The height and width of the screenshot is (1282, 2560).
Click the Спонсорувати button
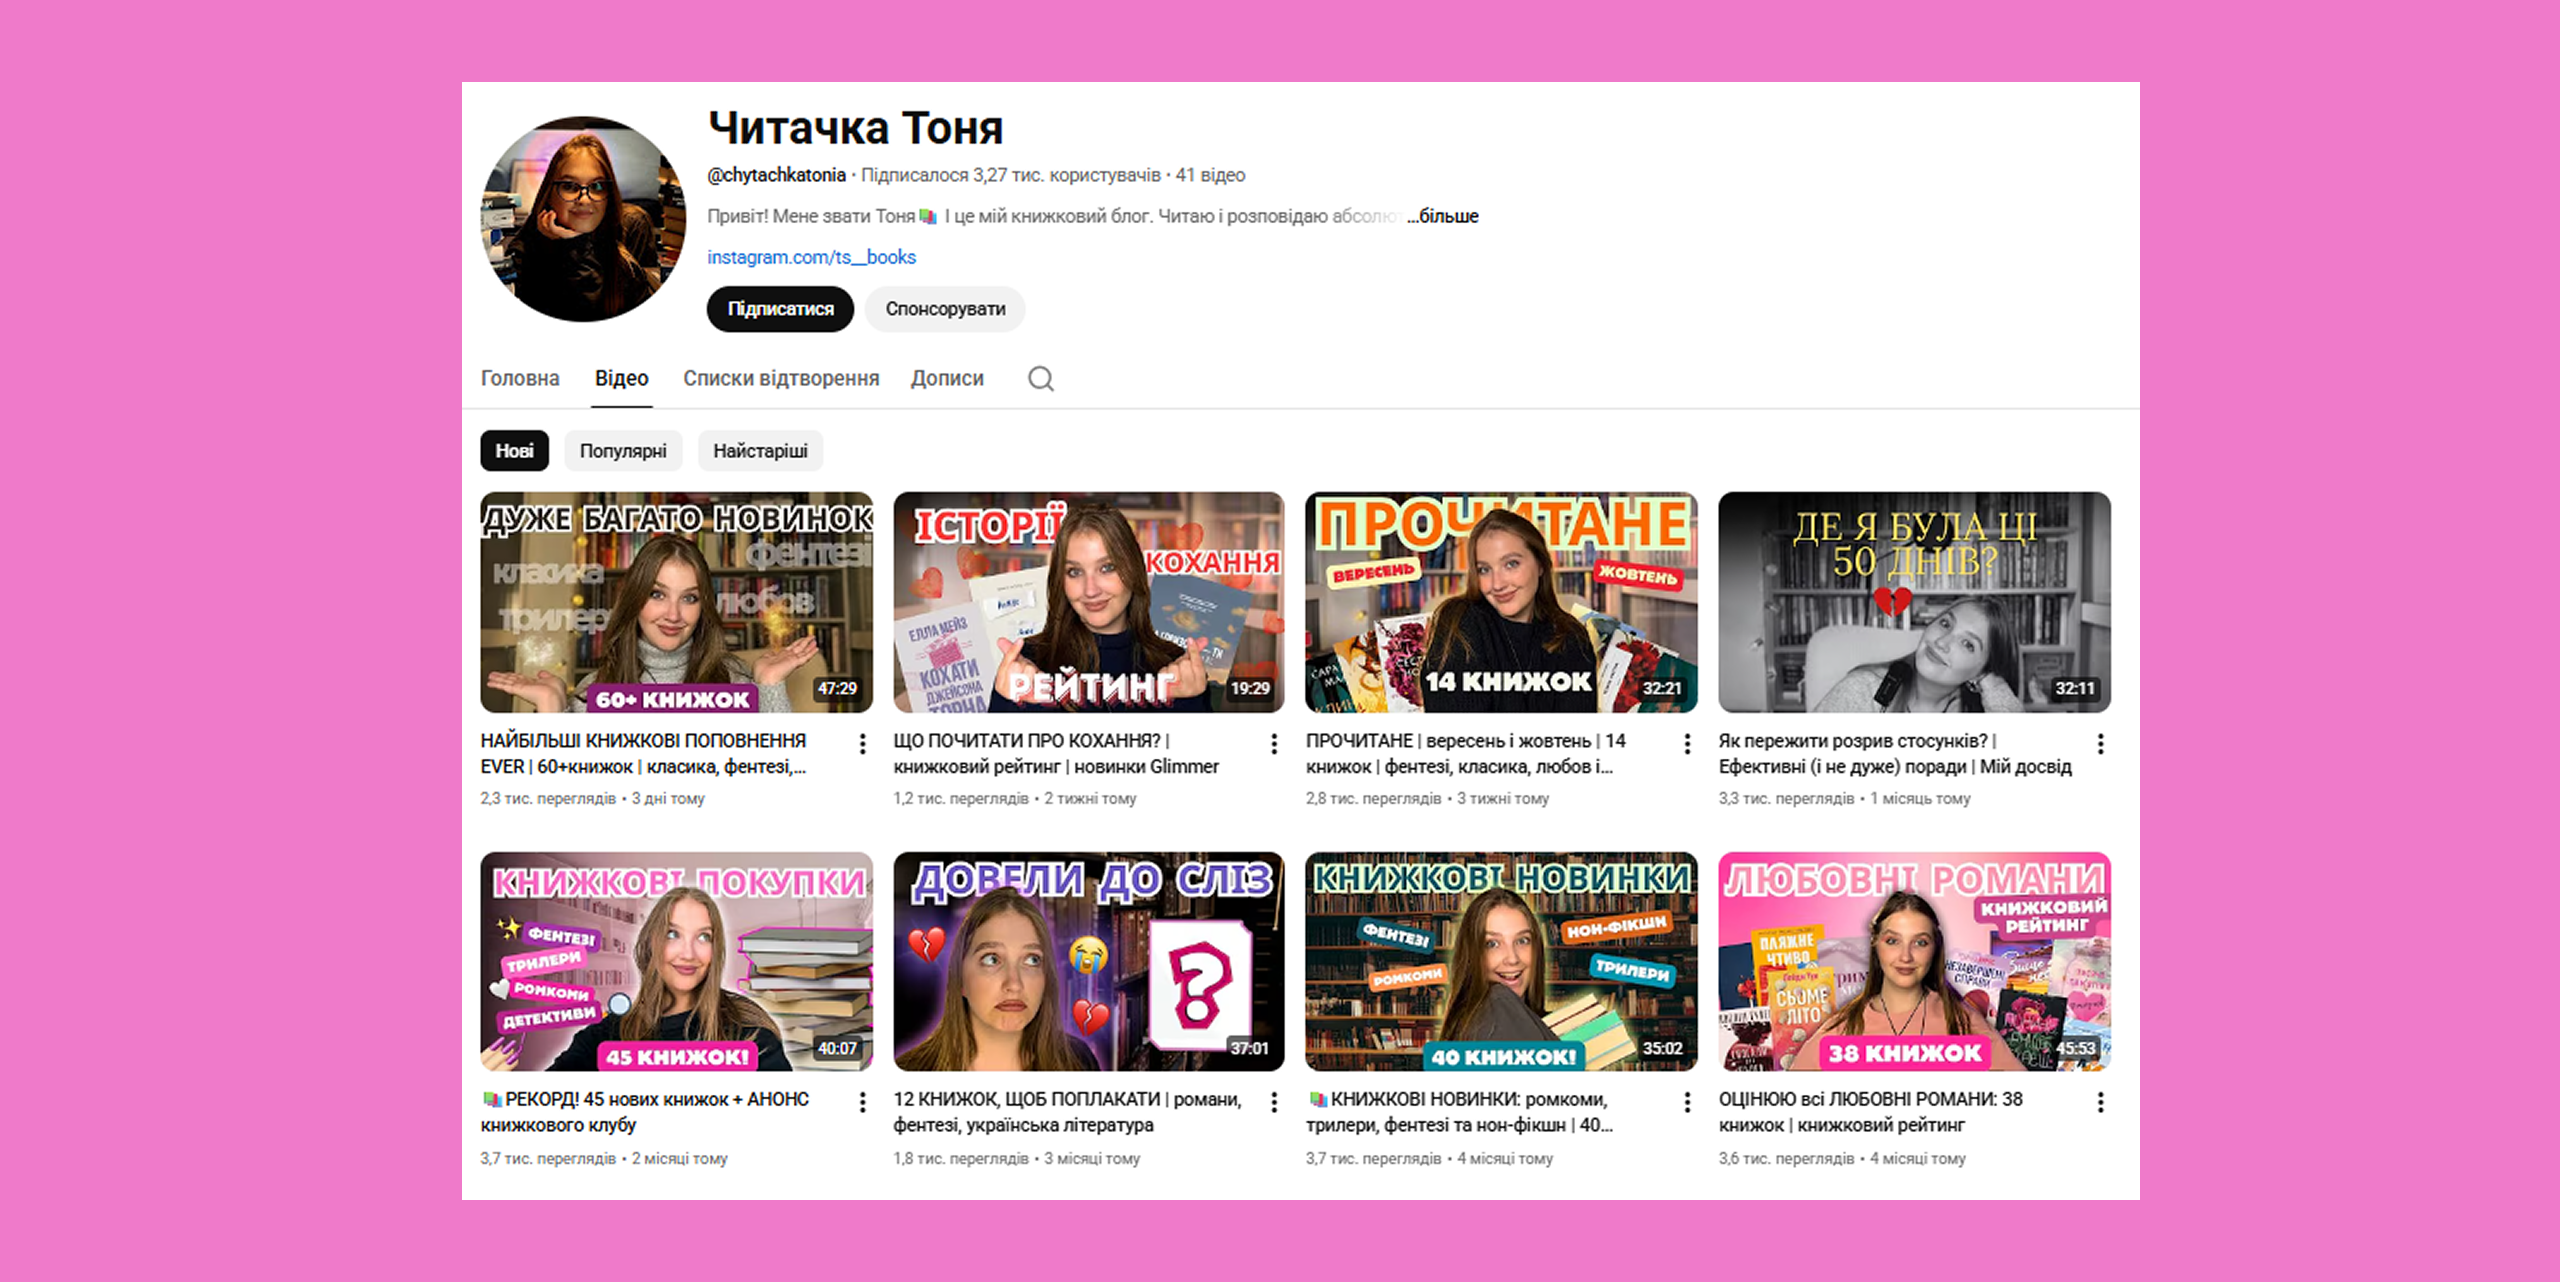(945, 309)
